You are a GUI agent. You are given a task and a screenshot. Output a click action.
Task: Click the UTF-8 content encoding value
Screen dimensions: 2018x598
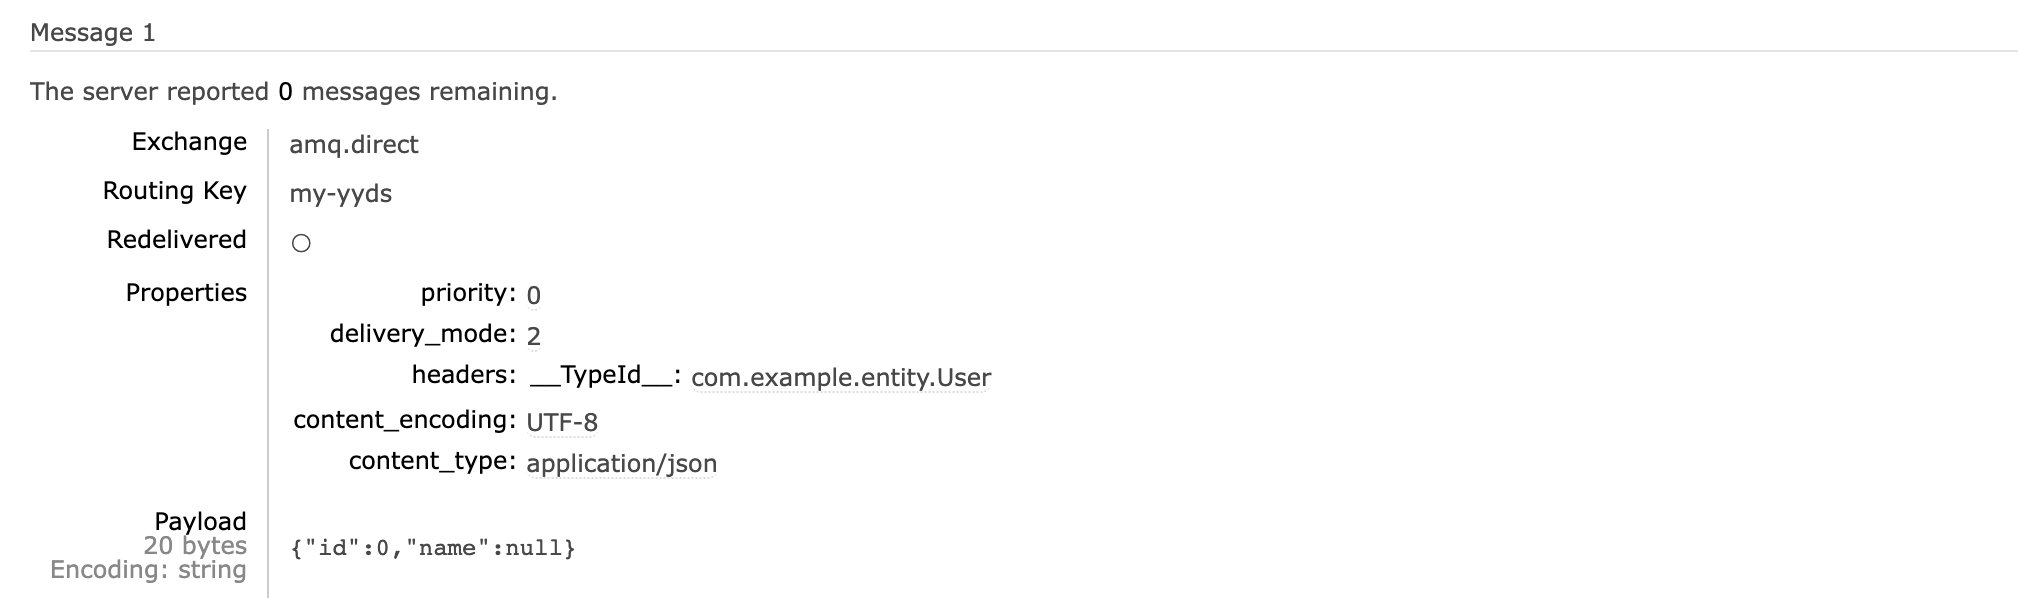562,422
